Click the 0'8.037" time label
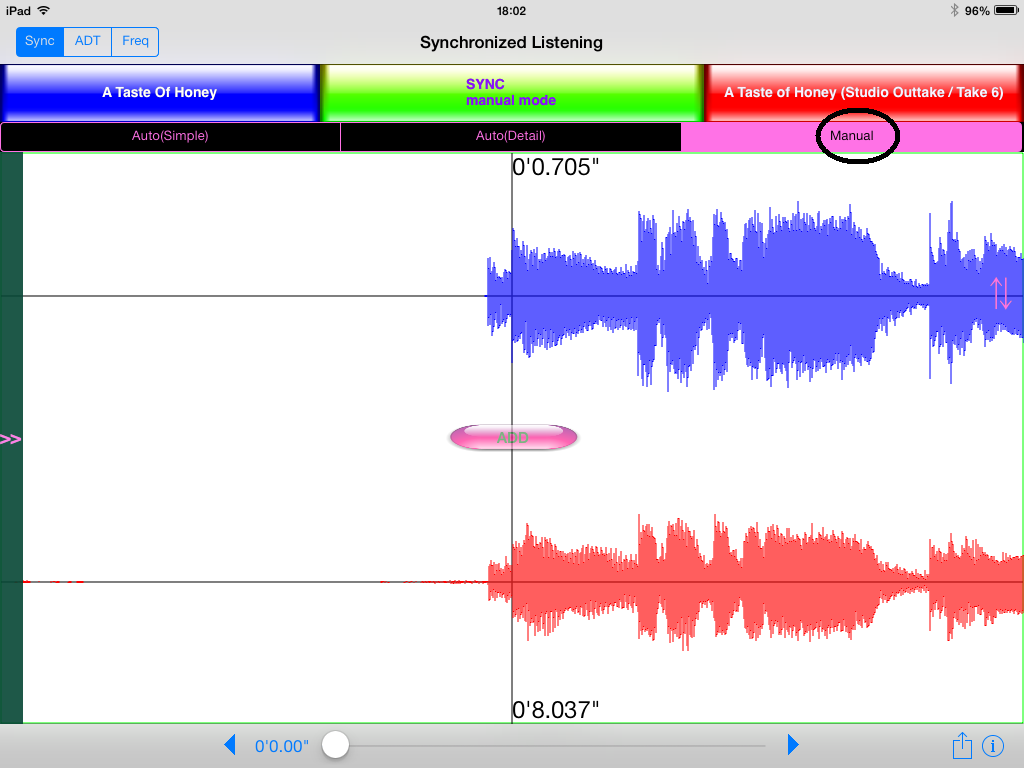This screenshot has height=768, width=1024. (556, 710)
